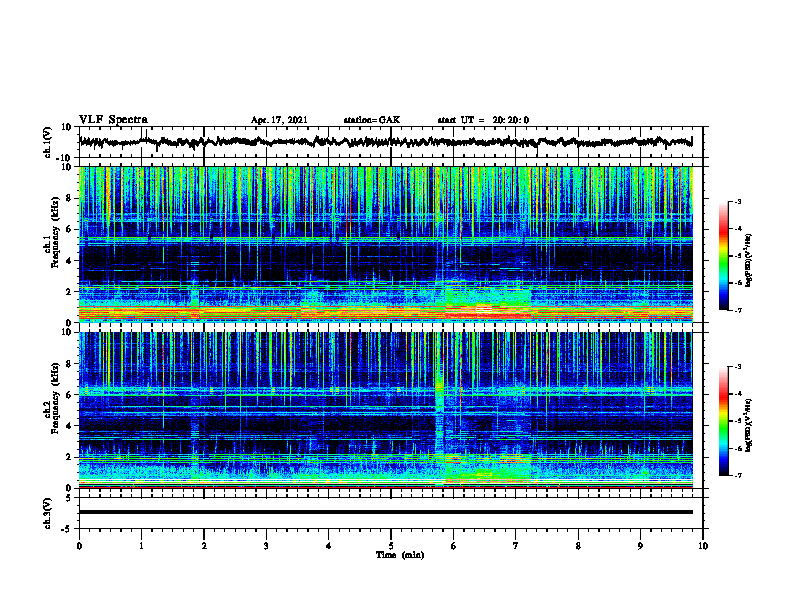The height and width of the screenshot is (612, 792).
Task: Click the "start UT = 20:20:0" text
Action: point(483,120)
